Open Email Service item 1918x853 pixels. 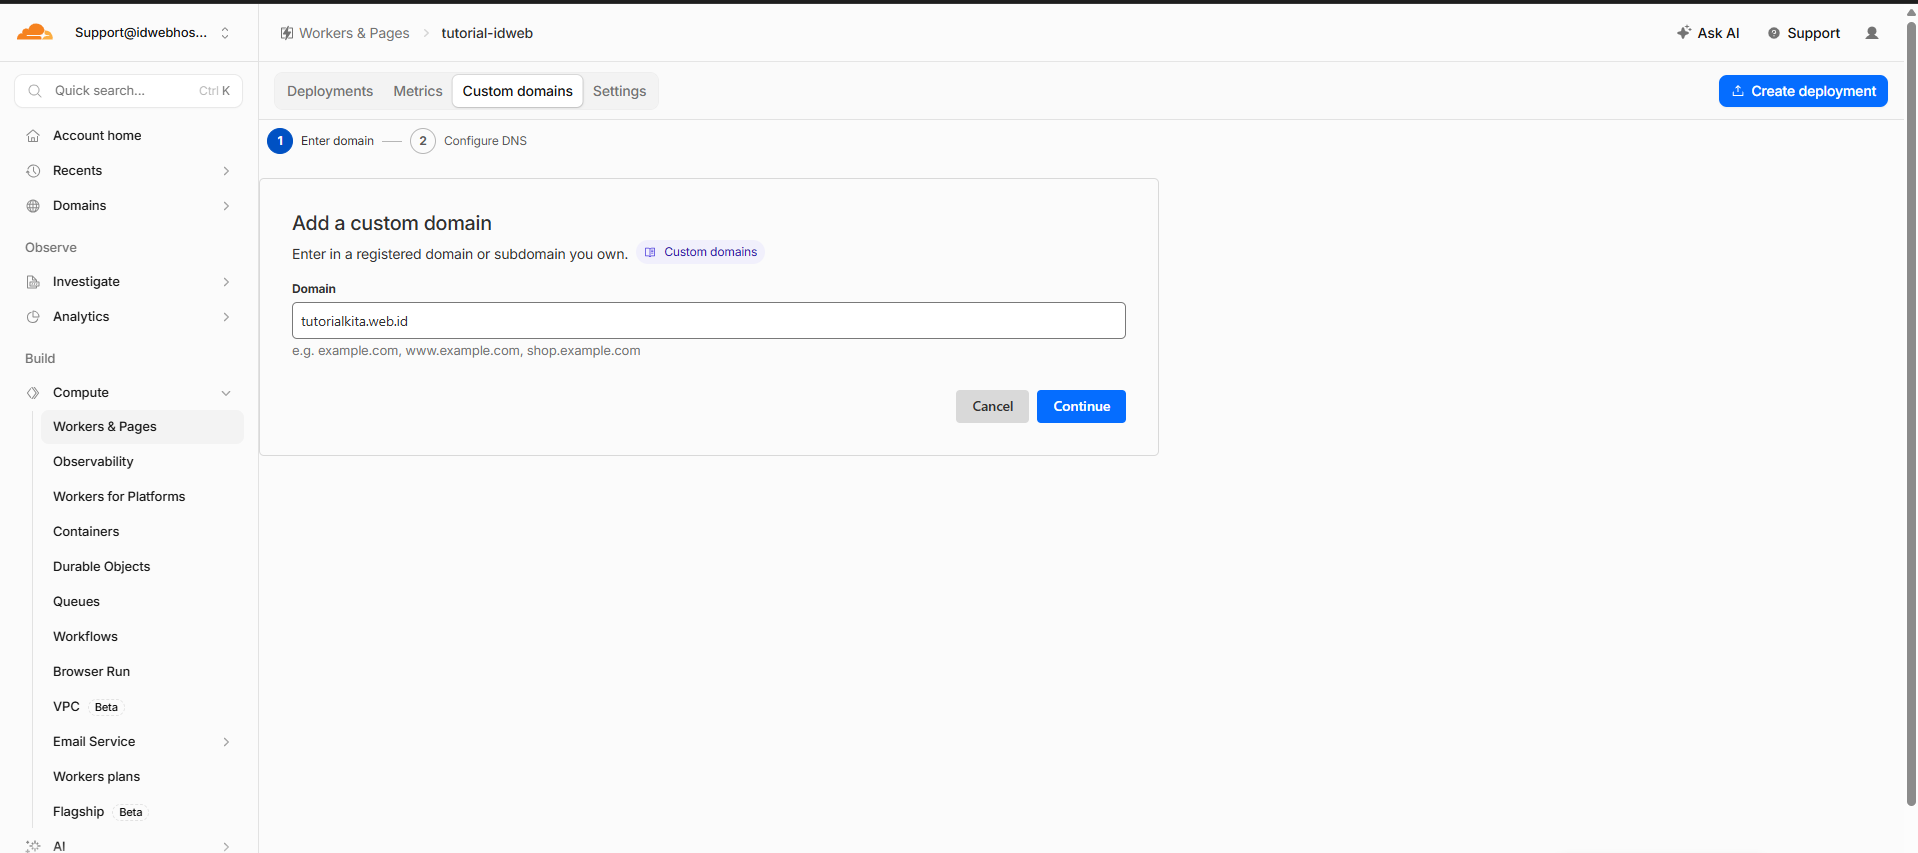pyautogui.click(x=94, y=742)
